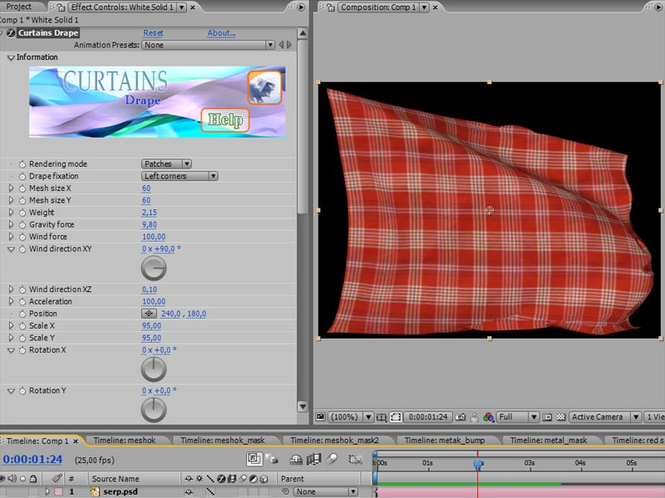Click scroll down arrow in Effect Controls
Image resolution: width=665 pixels, height=498 pixels.
(302, 406)
